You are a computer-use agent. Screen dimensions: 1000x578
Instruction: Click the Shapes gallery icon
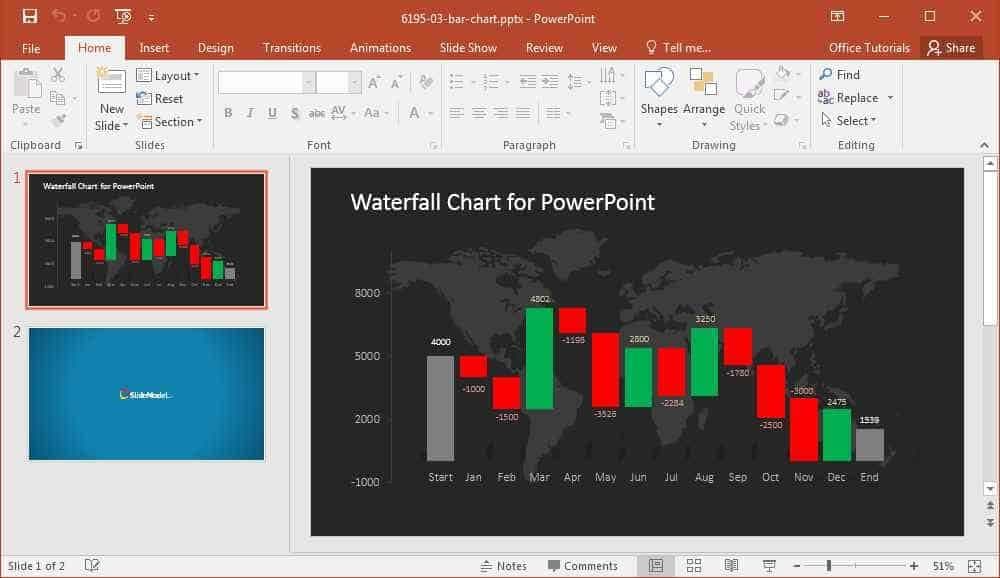[x=659, y=83]
